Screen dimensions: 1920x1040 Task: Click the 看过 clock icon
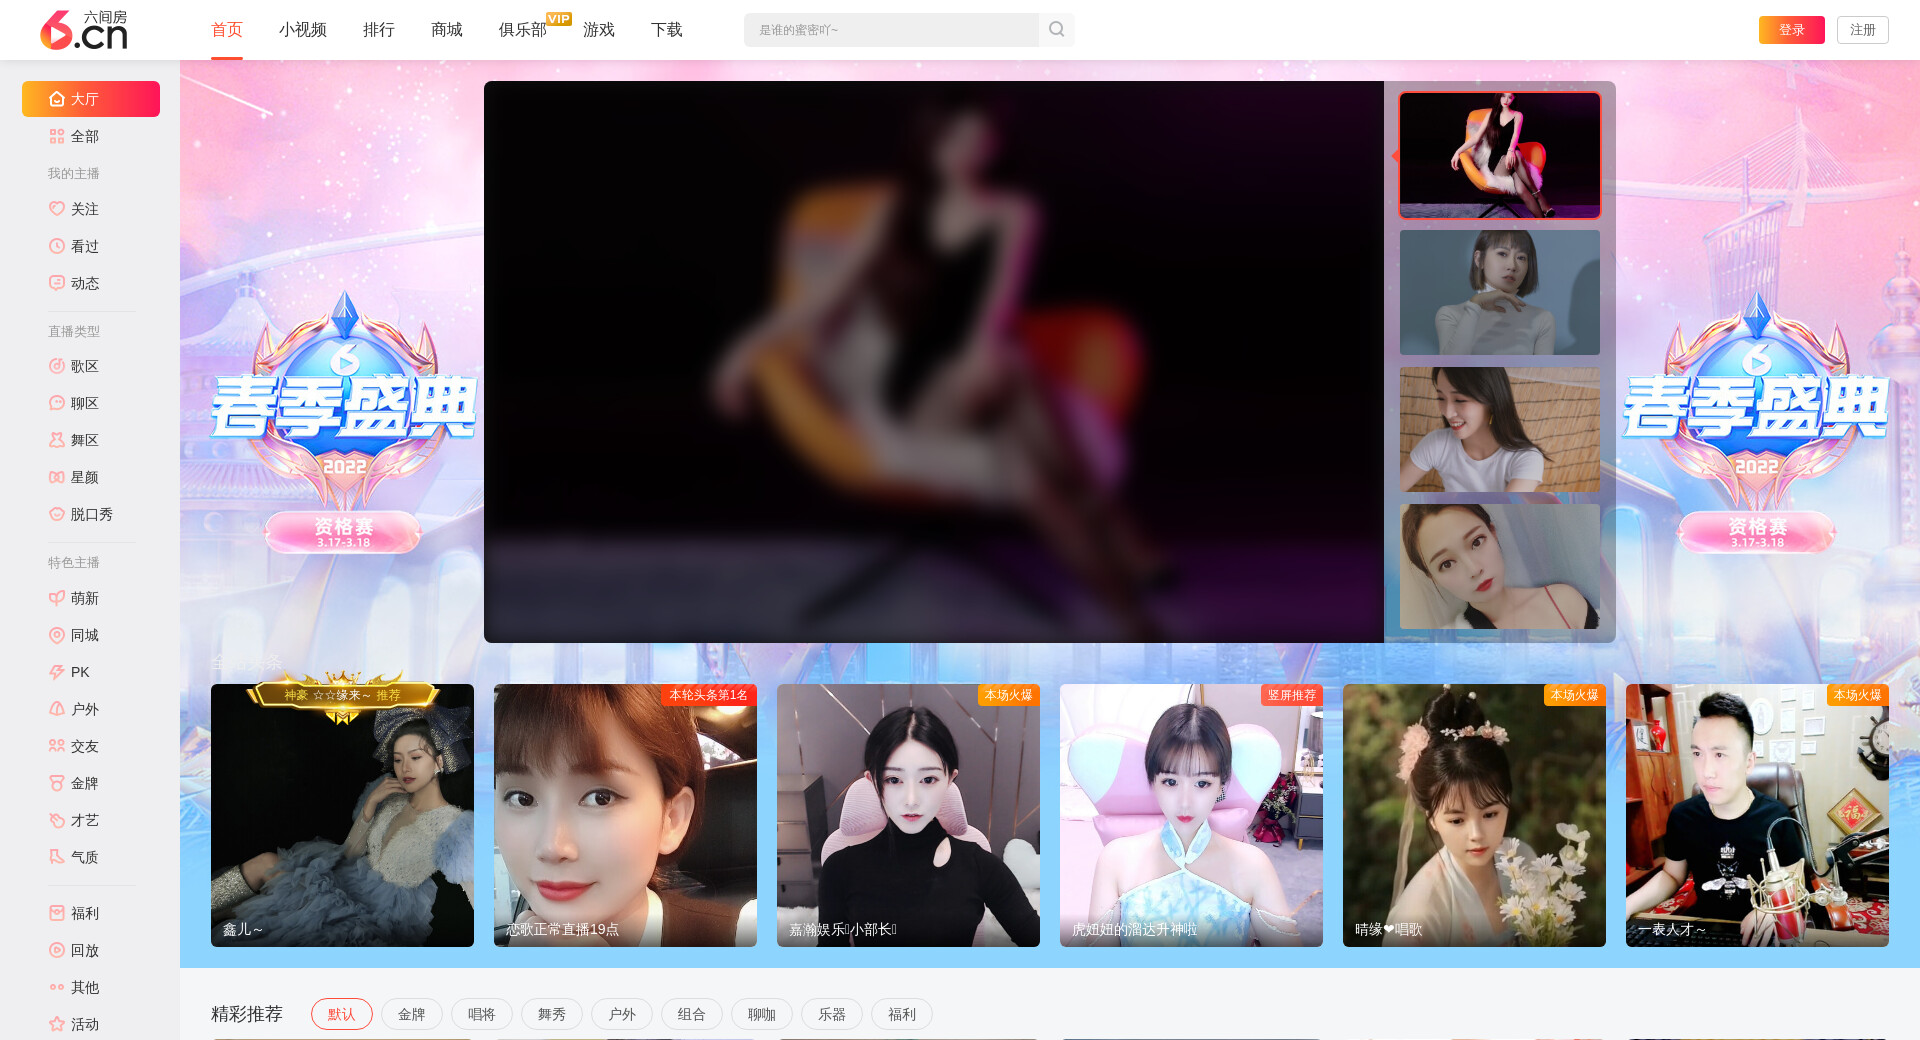57,246
